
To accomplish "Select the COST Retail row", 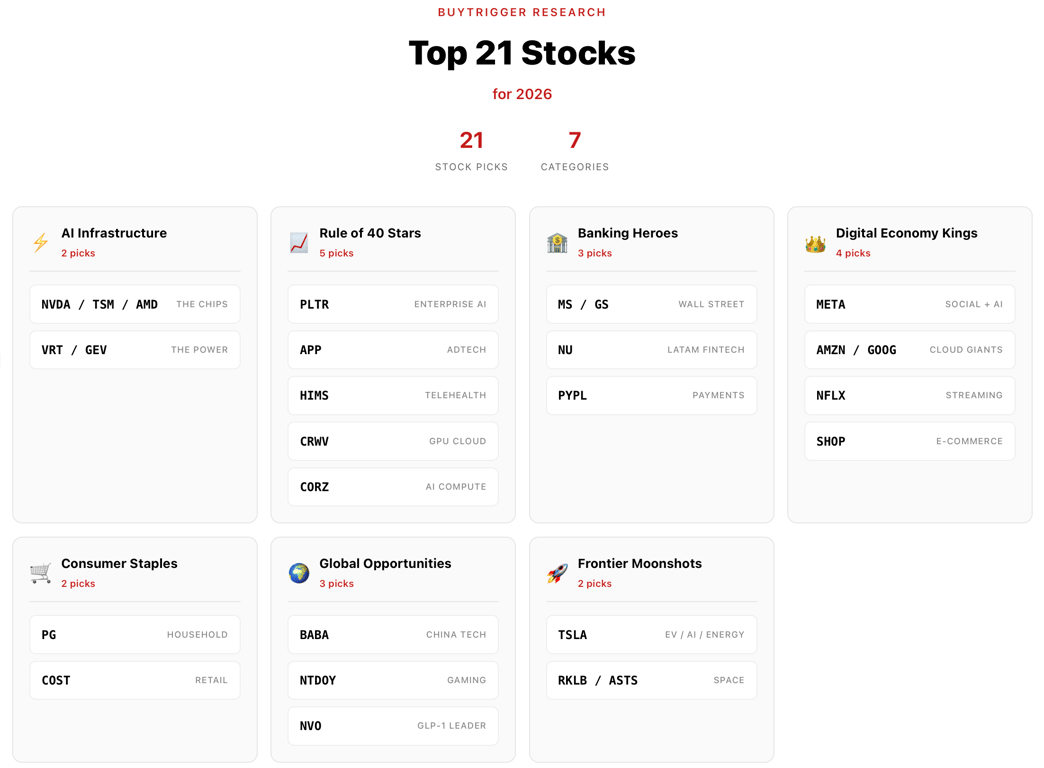I will [x=134, y=680].
